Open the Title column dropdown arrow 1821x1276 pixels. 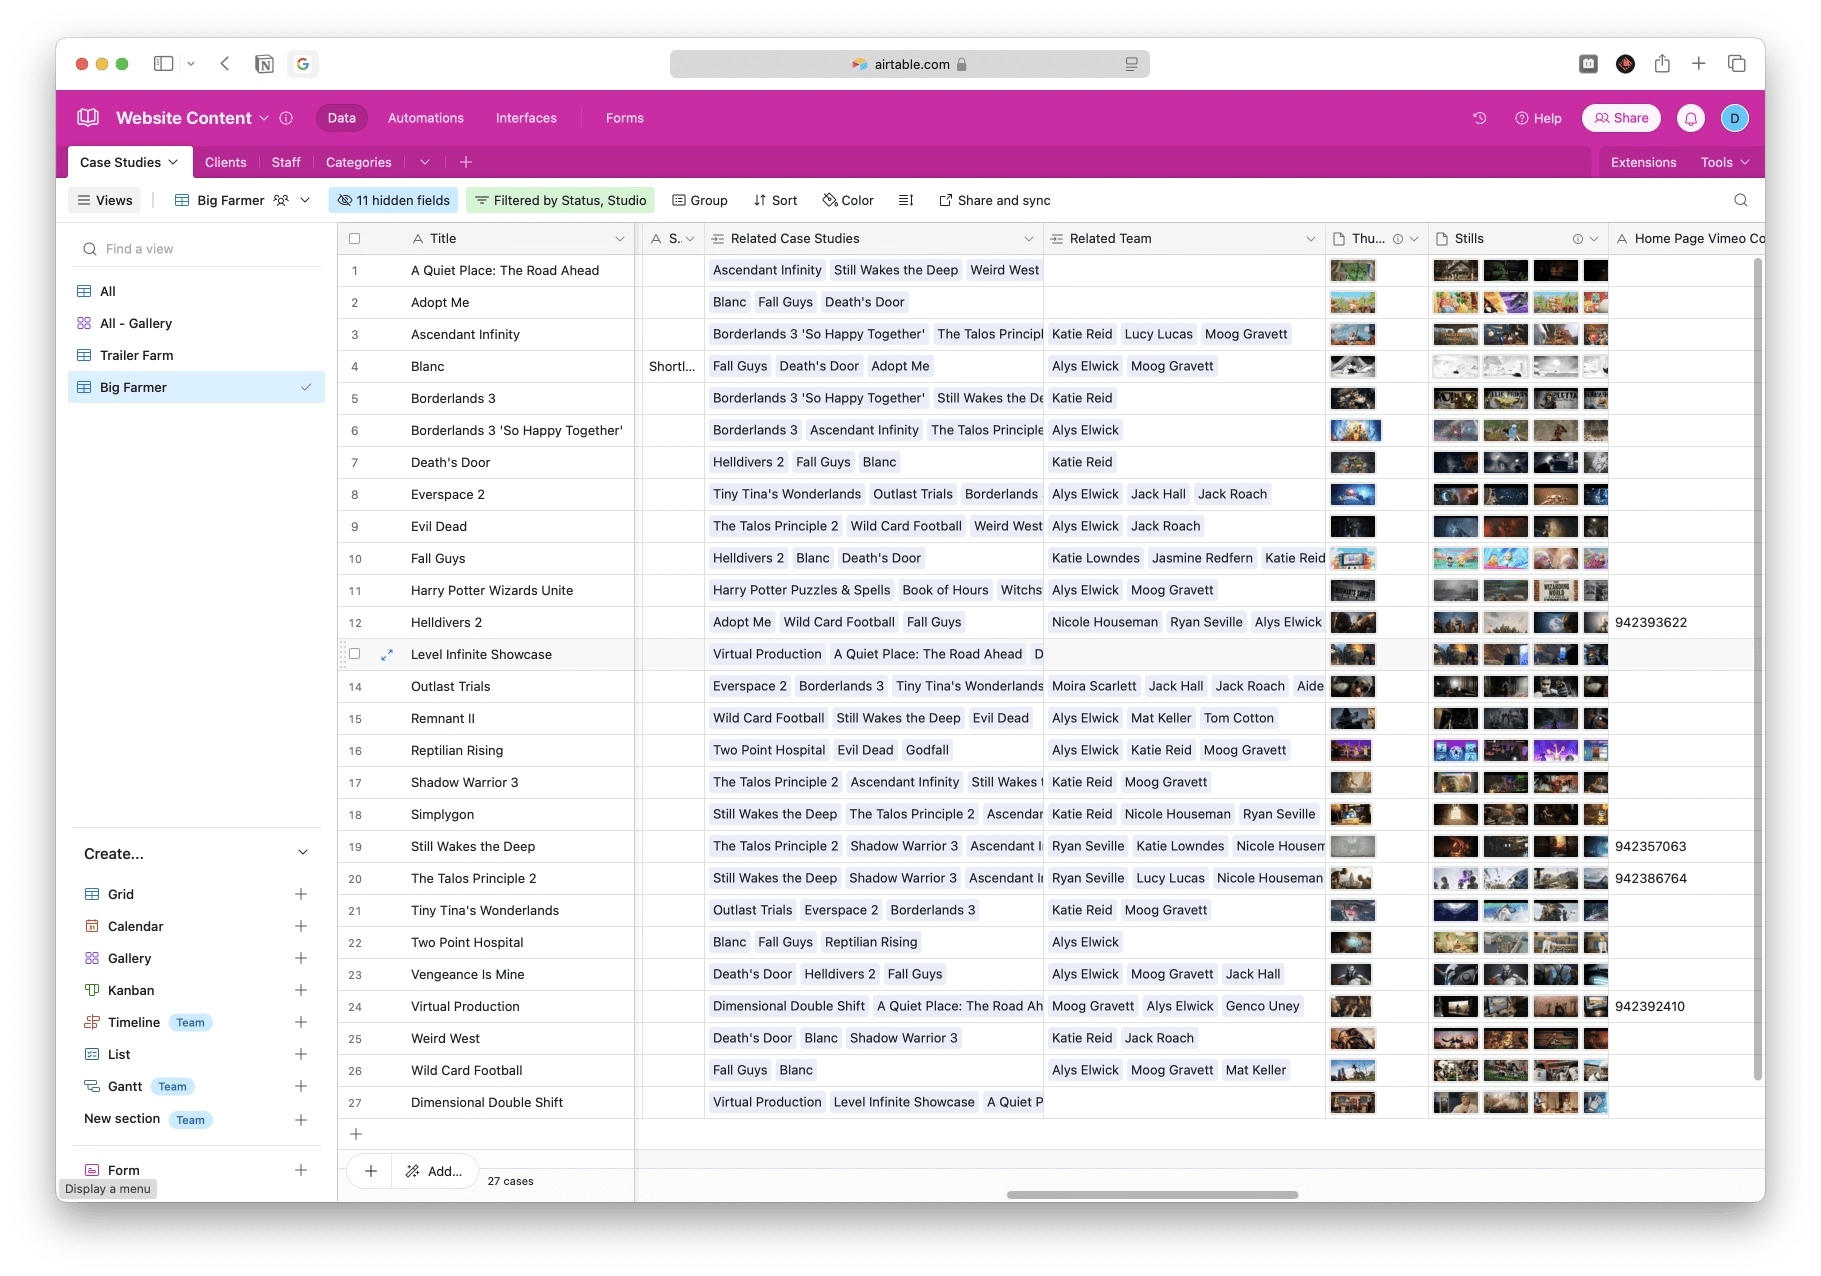pyautogui.click(x=620, y=239)
